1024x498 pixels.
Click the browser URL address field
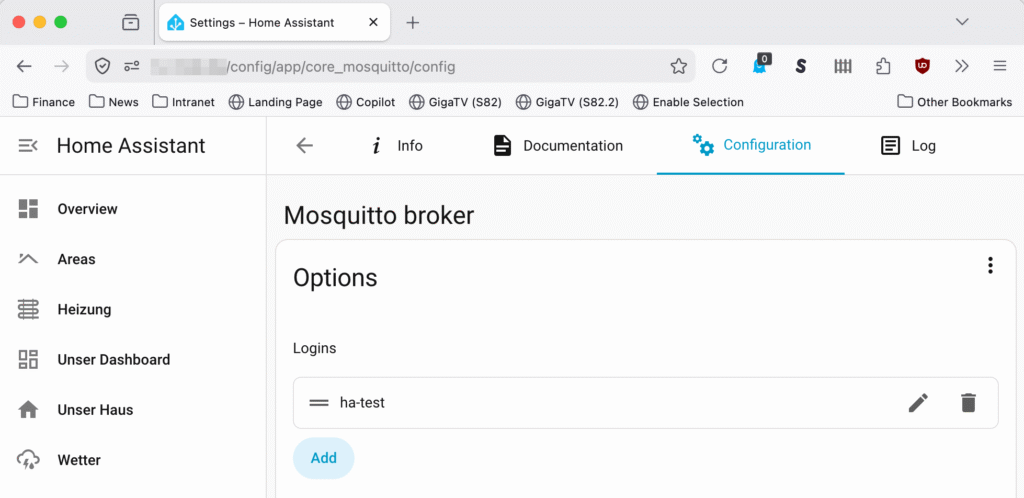400,66
